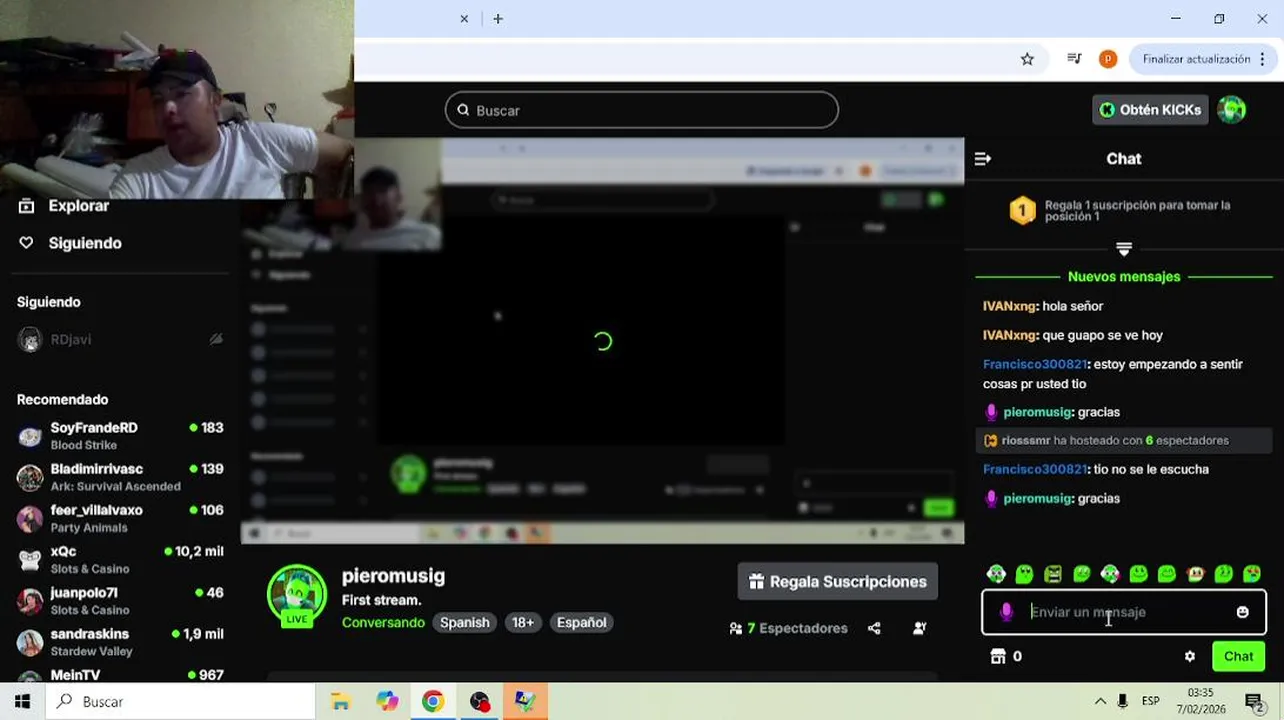The height and width of the screenshot is (720, 1284).
Task: Focus the 'Enviar un mensaje' input field
Action: [1124, 612]
